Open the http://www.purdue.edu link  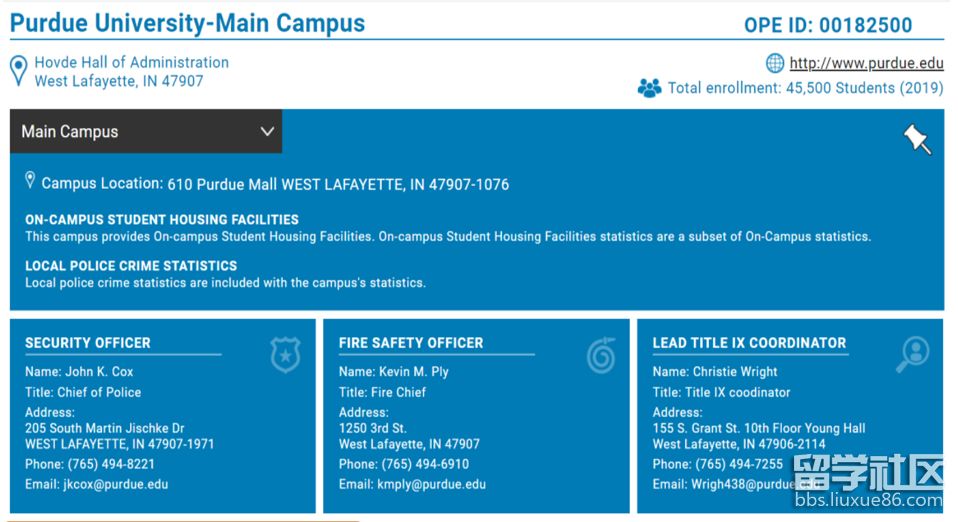click(866, 64)
